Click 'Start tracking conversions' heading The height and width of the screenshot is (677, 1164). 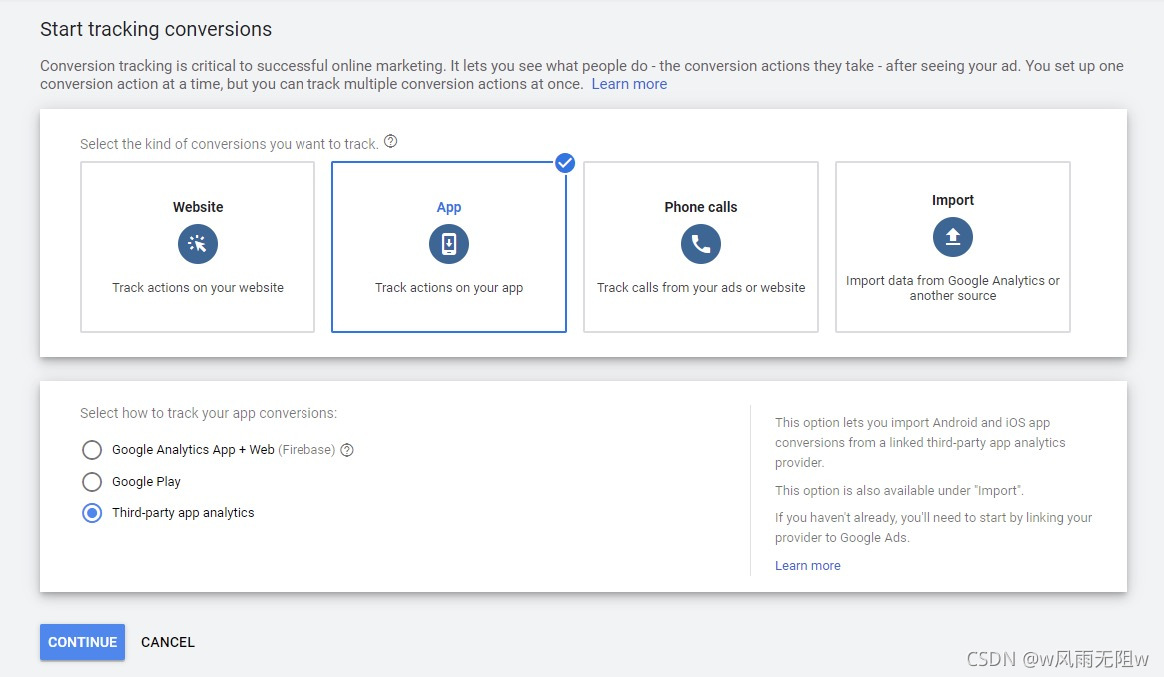[x=156, y=29]
